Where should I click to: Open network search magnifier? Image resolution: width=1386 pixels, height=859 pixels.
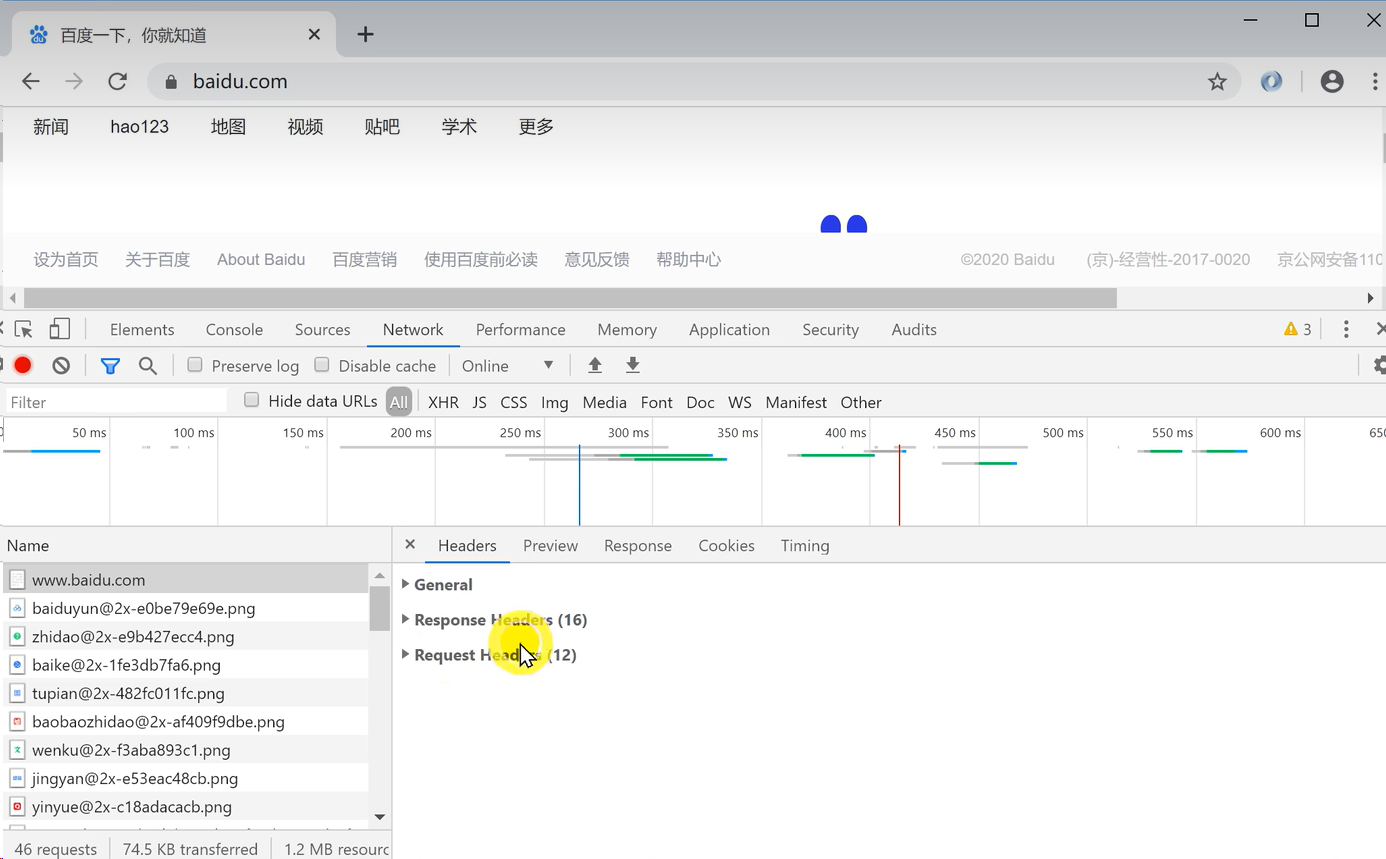[148, 366]
